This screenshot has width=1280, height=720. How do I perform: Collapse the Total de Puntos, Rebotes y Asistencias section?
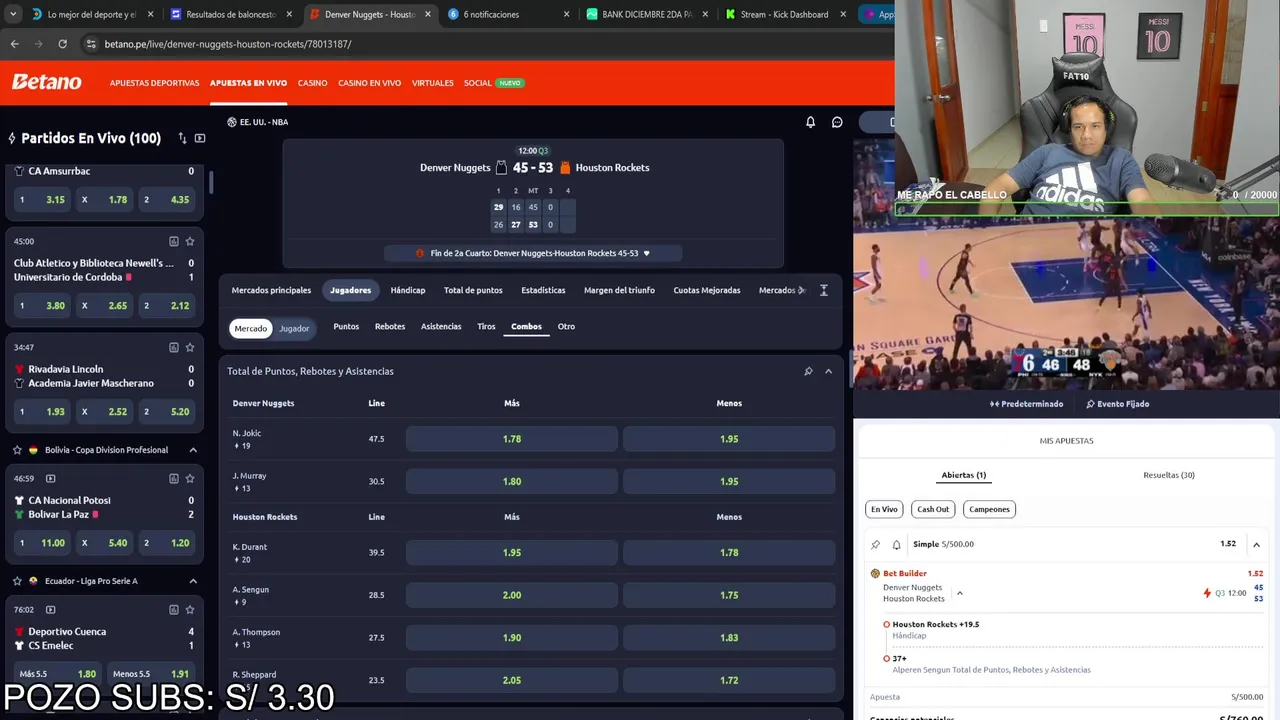click(828, 371)
